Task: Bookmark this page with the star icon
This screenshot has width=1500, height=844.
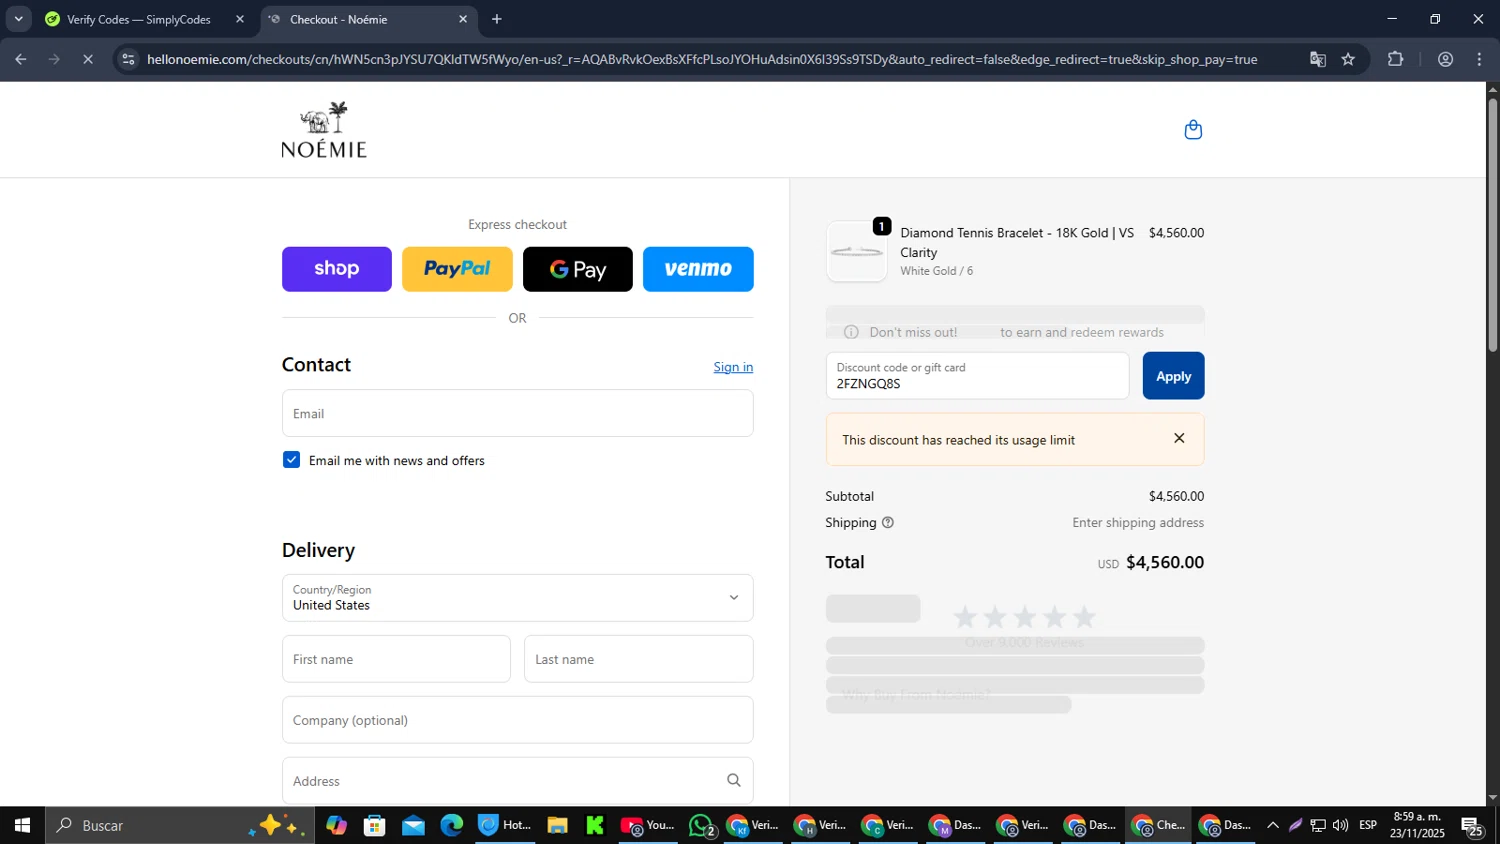Action: pos(1348,59)
